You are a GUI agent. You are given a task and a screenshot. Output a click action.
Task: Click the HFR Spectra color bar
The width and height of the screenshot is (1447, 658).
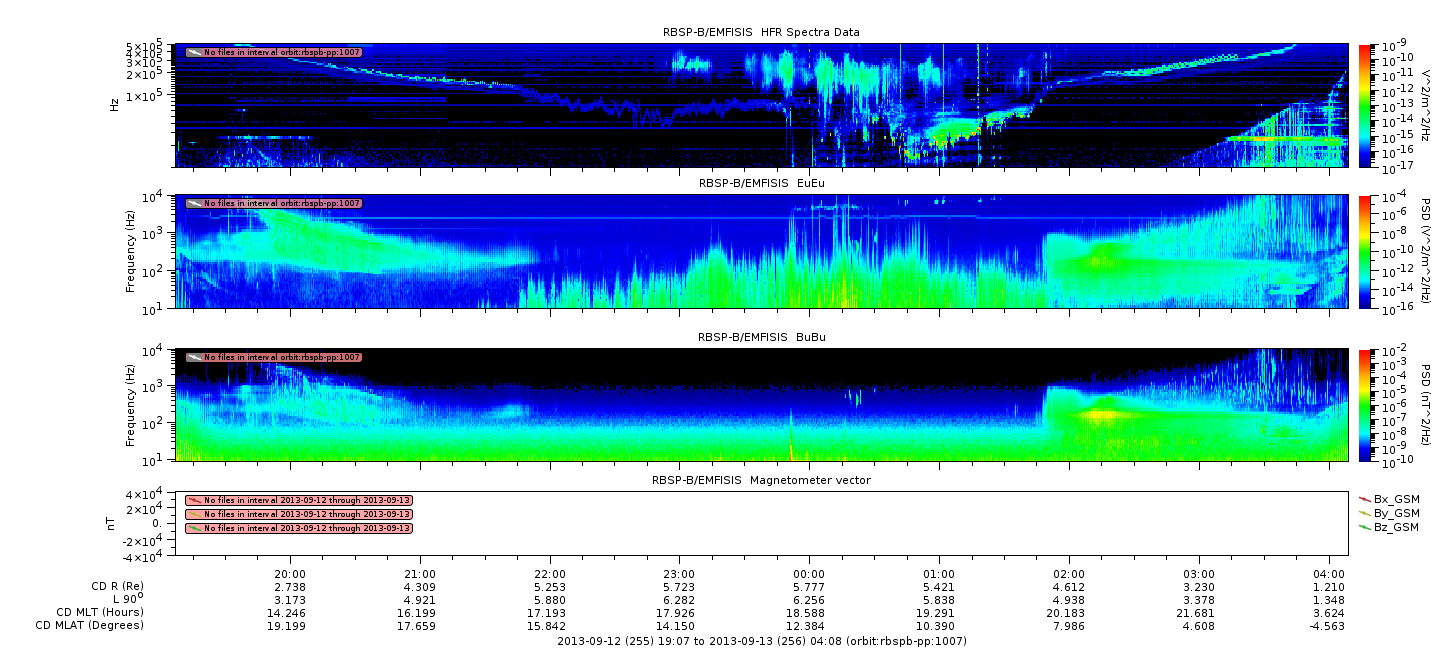coord(1364,105)
